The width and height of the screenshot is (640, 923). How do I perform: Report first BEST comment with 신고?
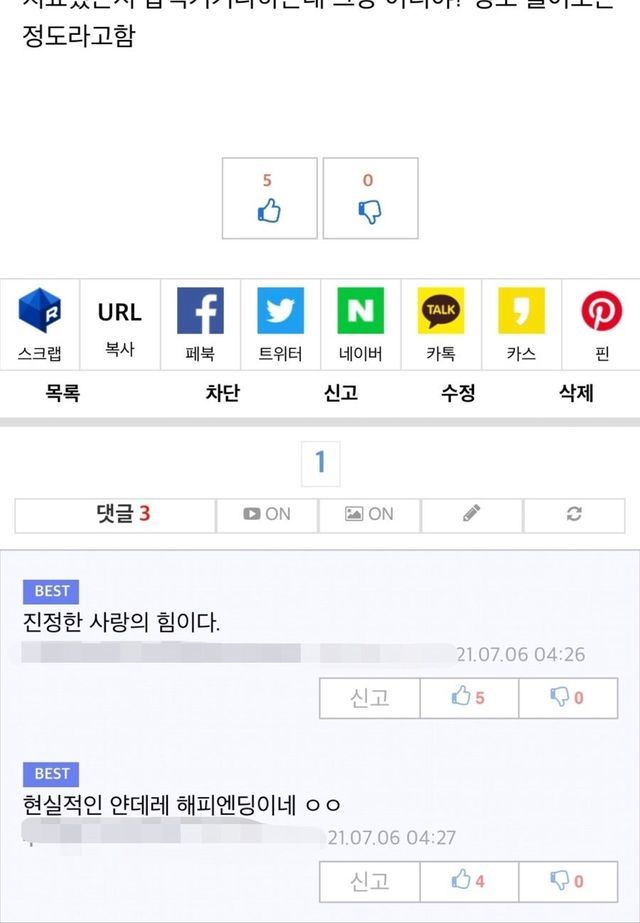click(x=370, y=698)
